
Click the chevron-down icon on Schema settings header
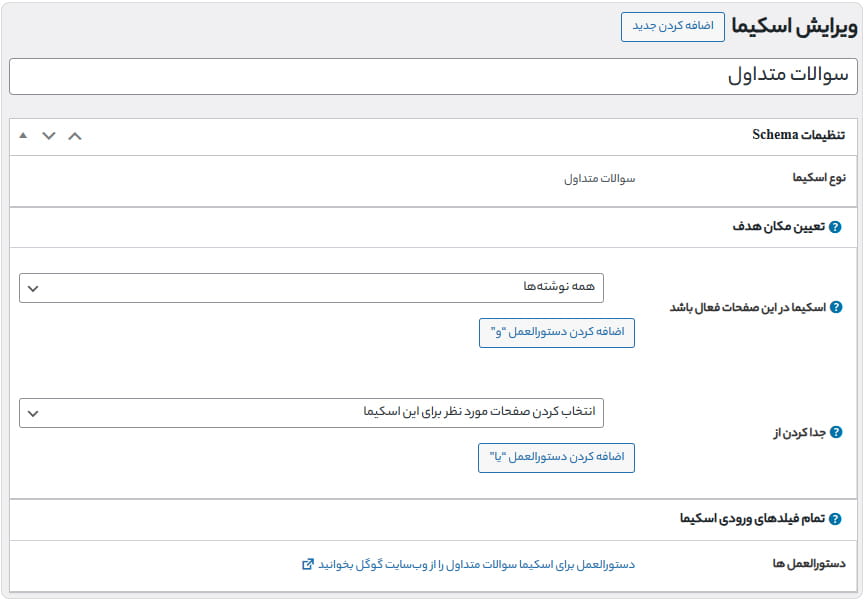[x=49, y=135]
